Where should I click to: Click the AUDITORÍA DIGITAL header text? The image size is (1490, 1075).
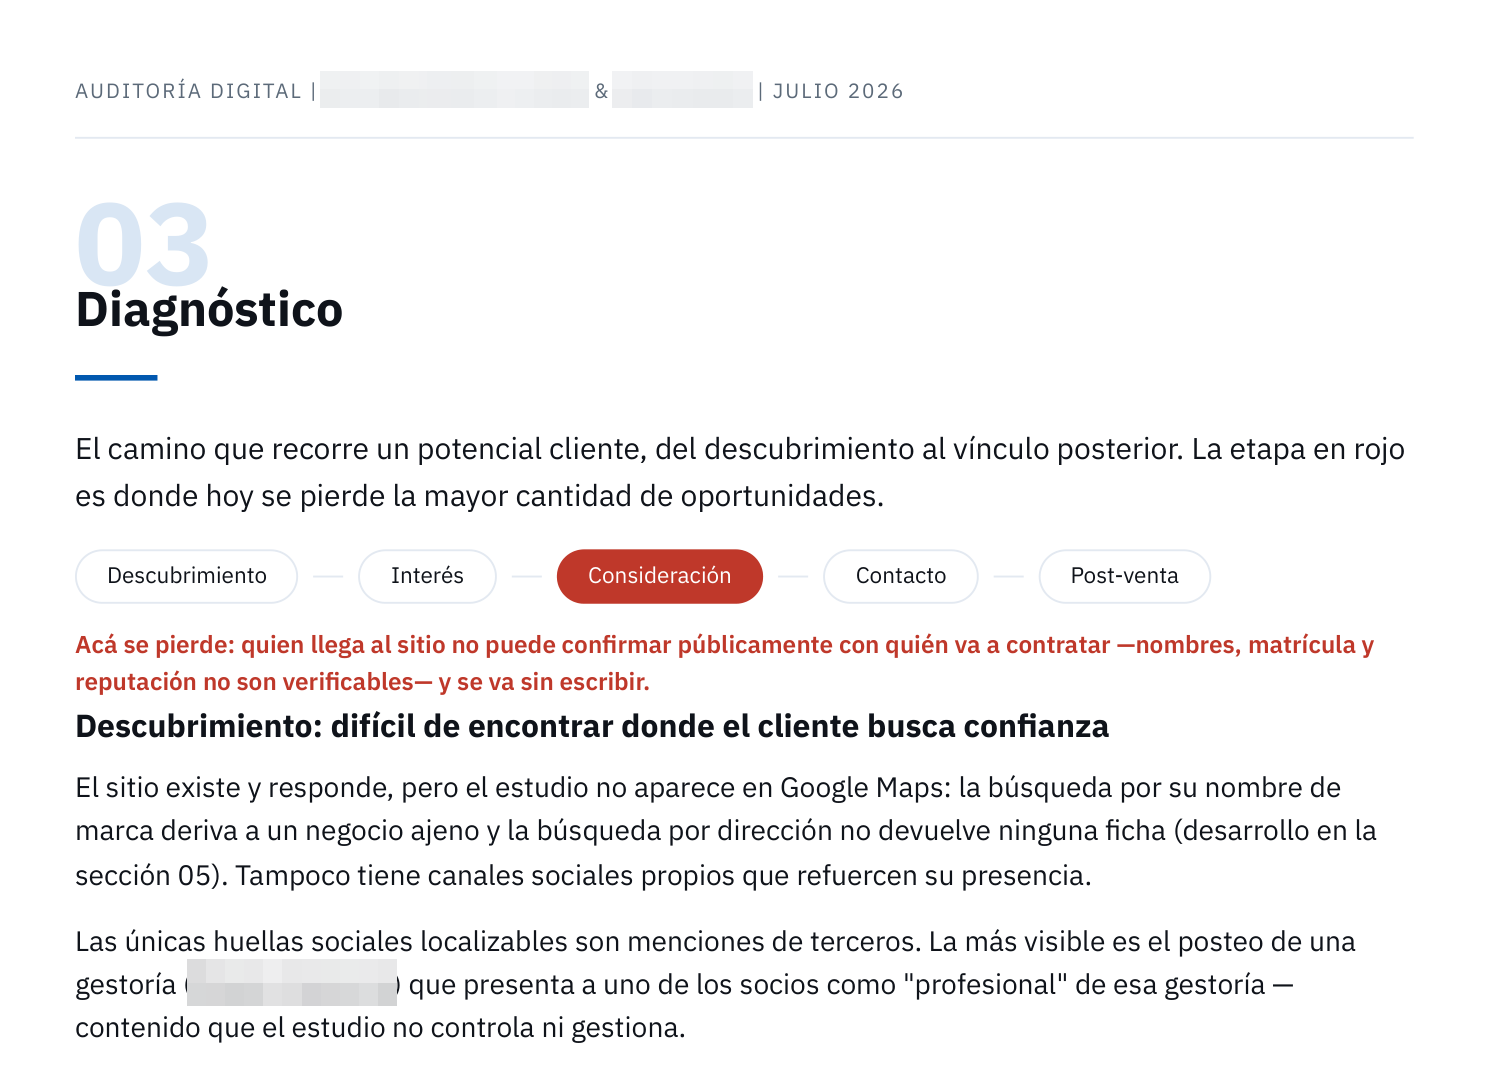coord(188,91)
